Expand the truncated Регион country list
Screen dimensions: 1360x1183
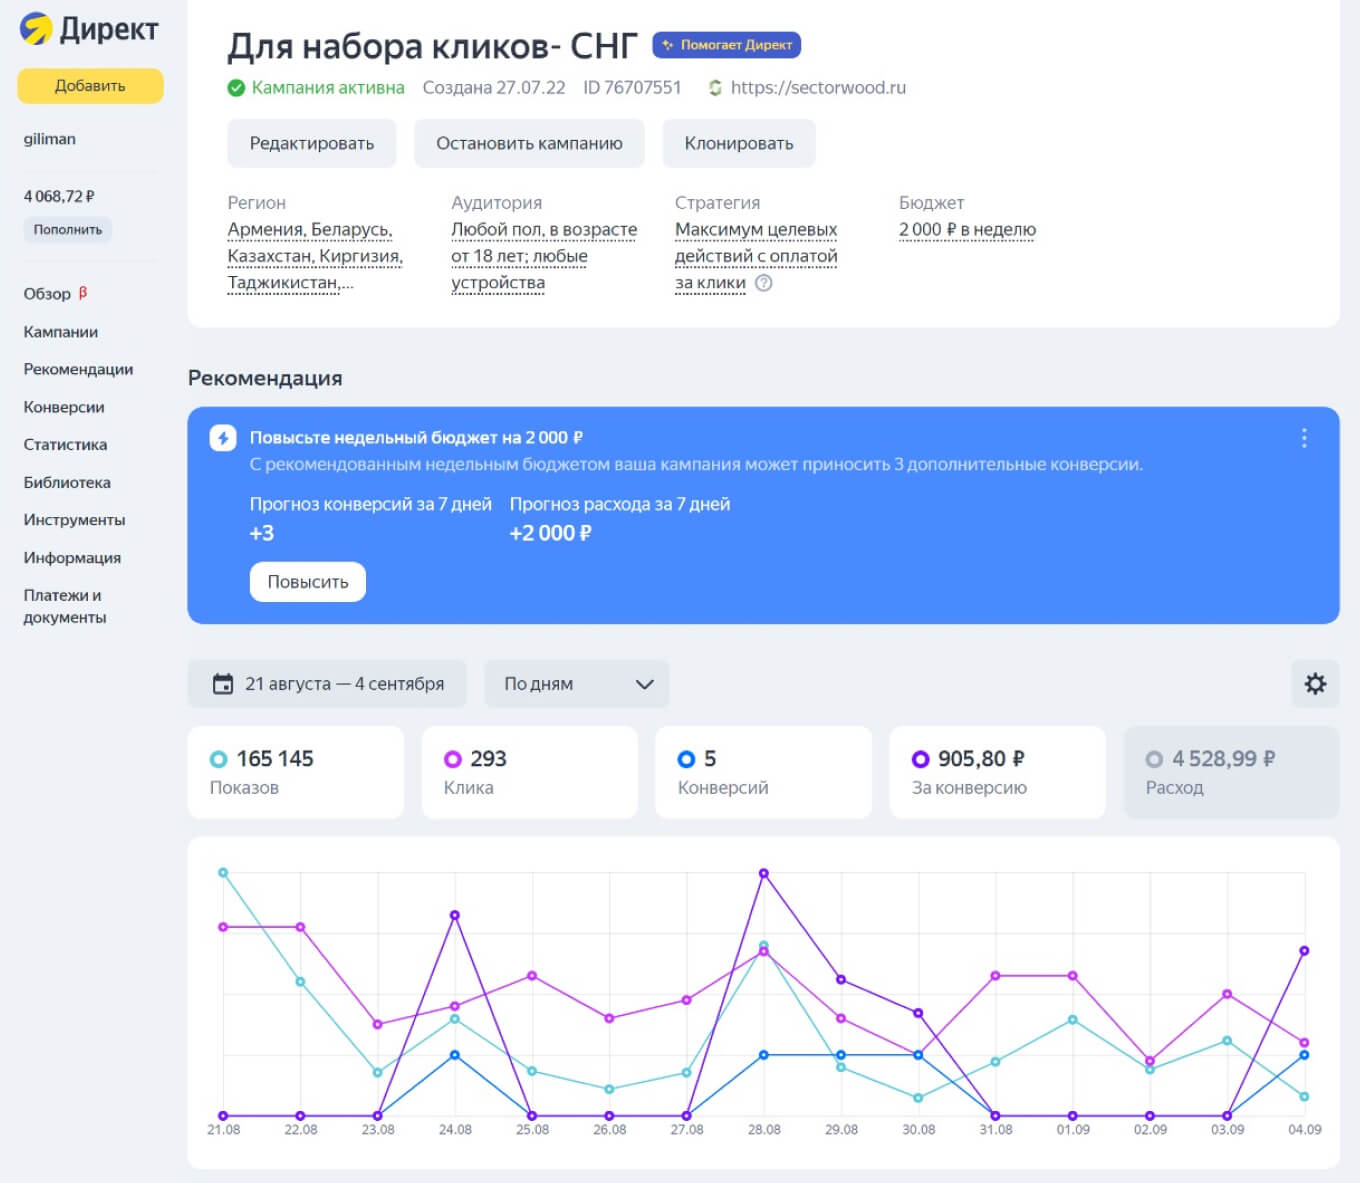click(315, 256)
